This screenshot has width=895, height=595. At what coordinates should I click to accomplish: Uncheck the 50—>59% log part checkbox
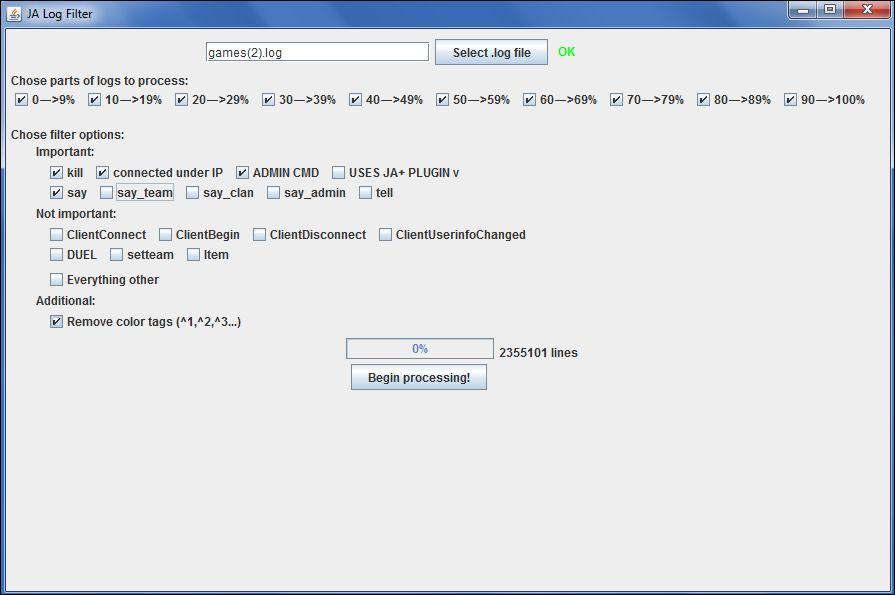pos(443,100)
